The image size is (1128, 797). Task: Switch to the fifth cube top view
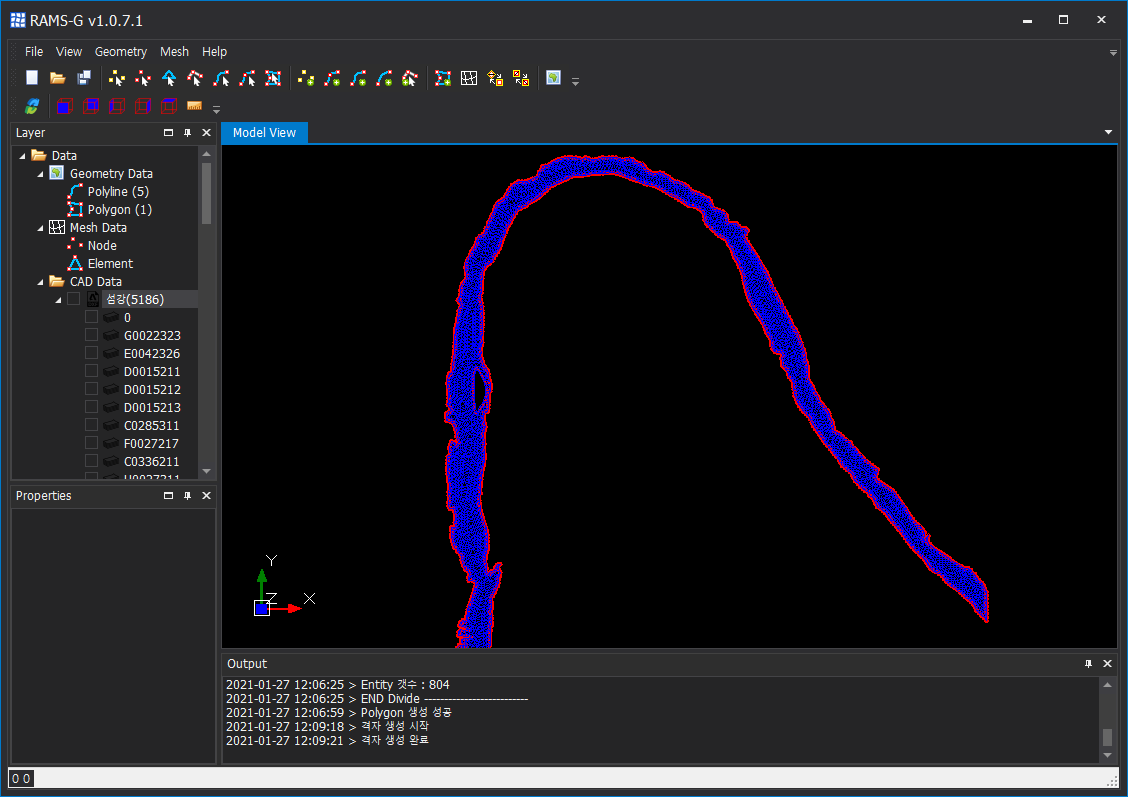168,106
